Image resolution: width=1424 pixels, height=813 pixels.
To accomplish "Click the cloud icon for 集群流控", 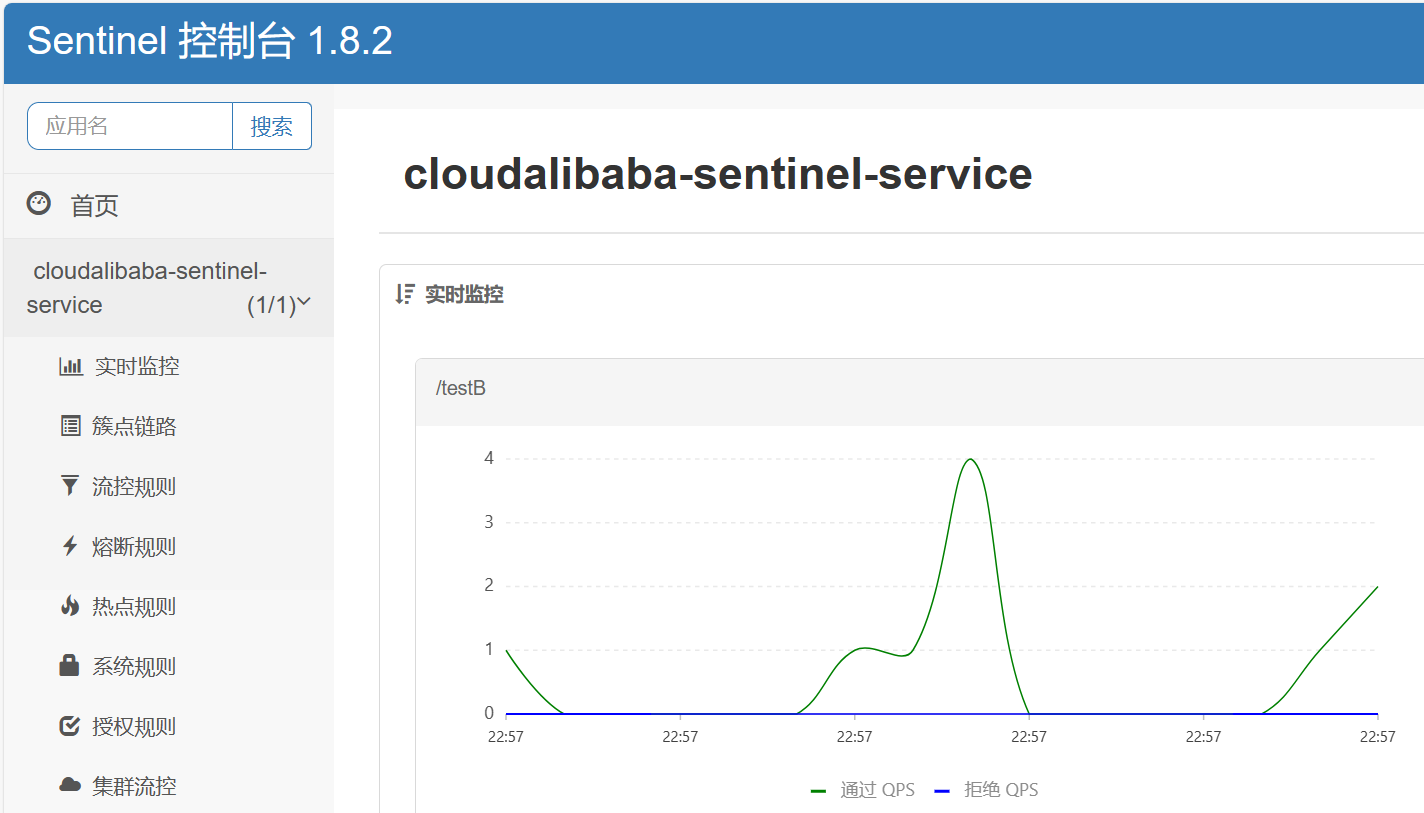I will [69, 786].
